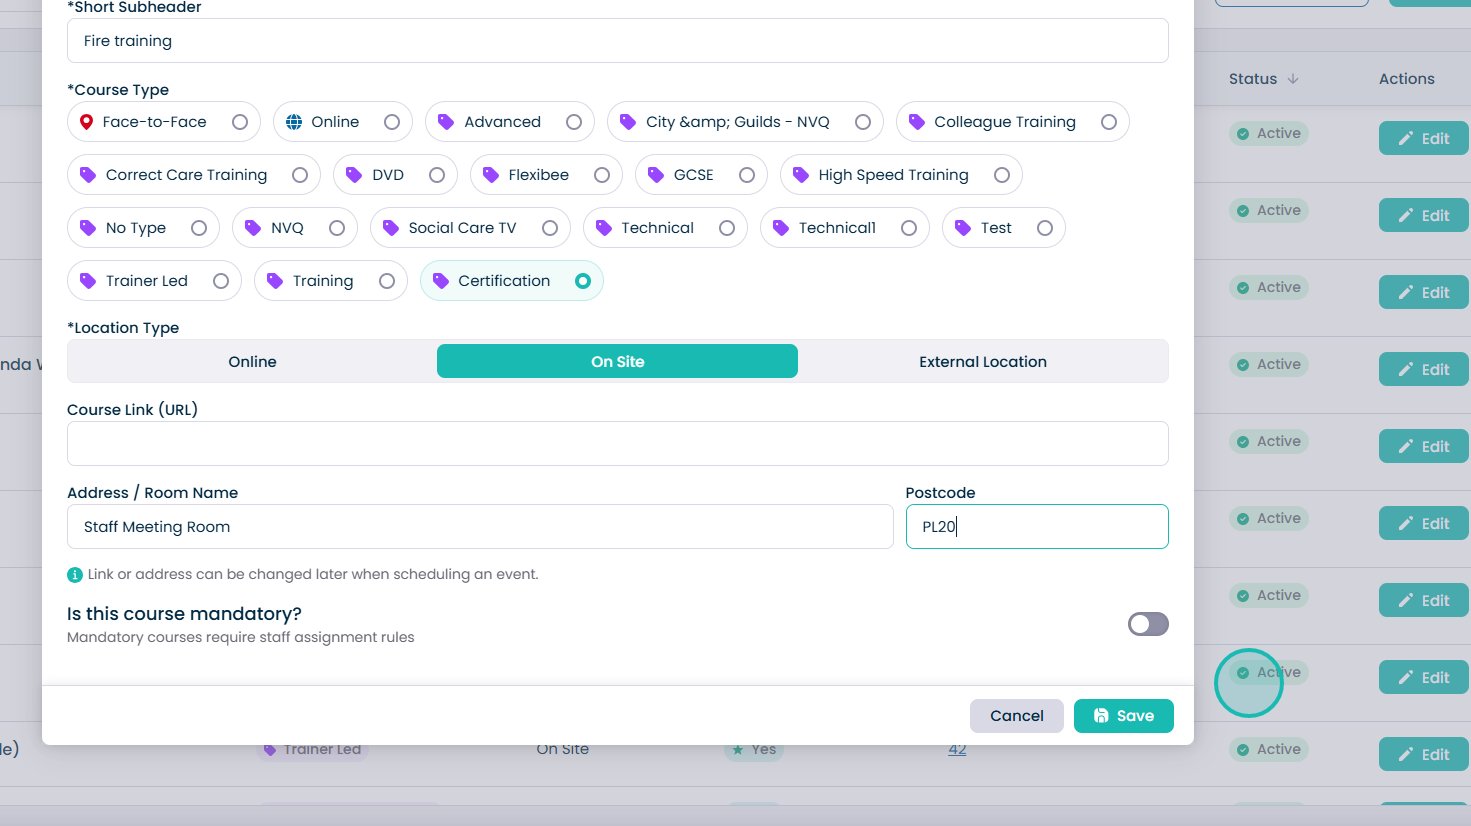This screenshot has width=1471, height=826.
Task: Click the selected Certification radio button
Action: [583, 281]
